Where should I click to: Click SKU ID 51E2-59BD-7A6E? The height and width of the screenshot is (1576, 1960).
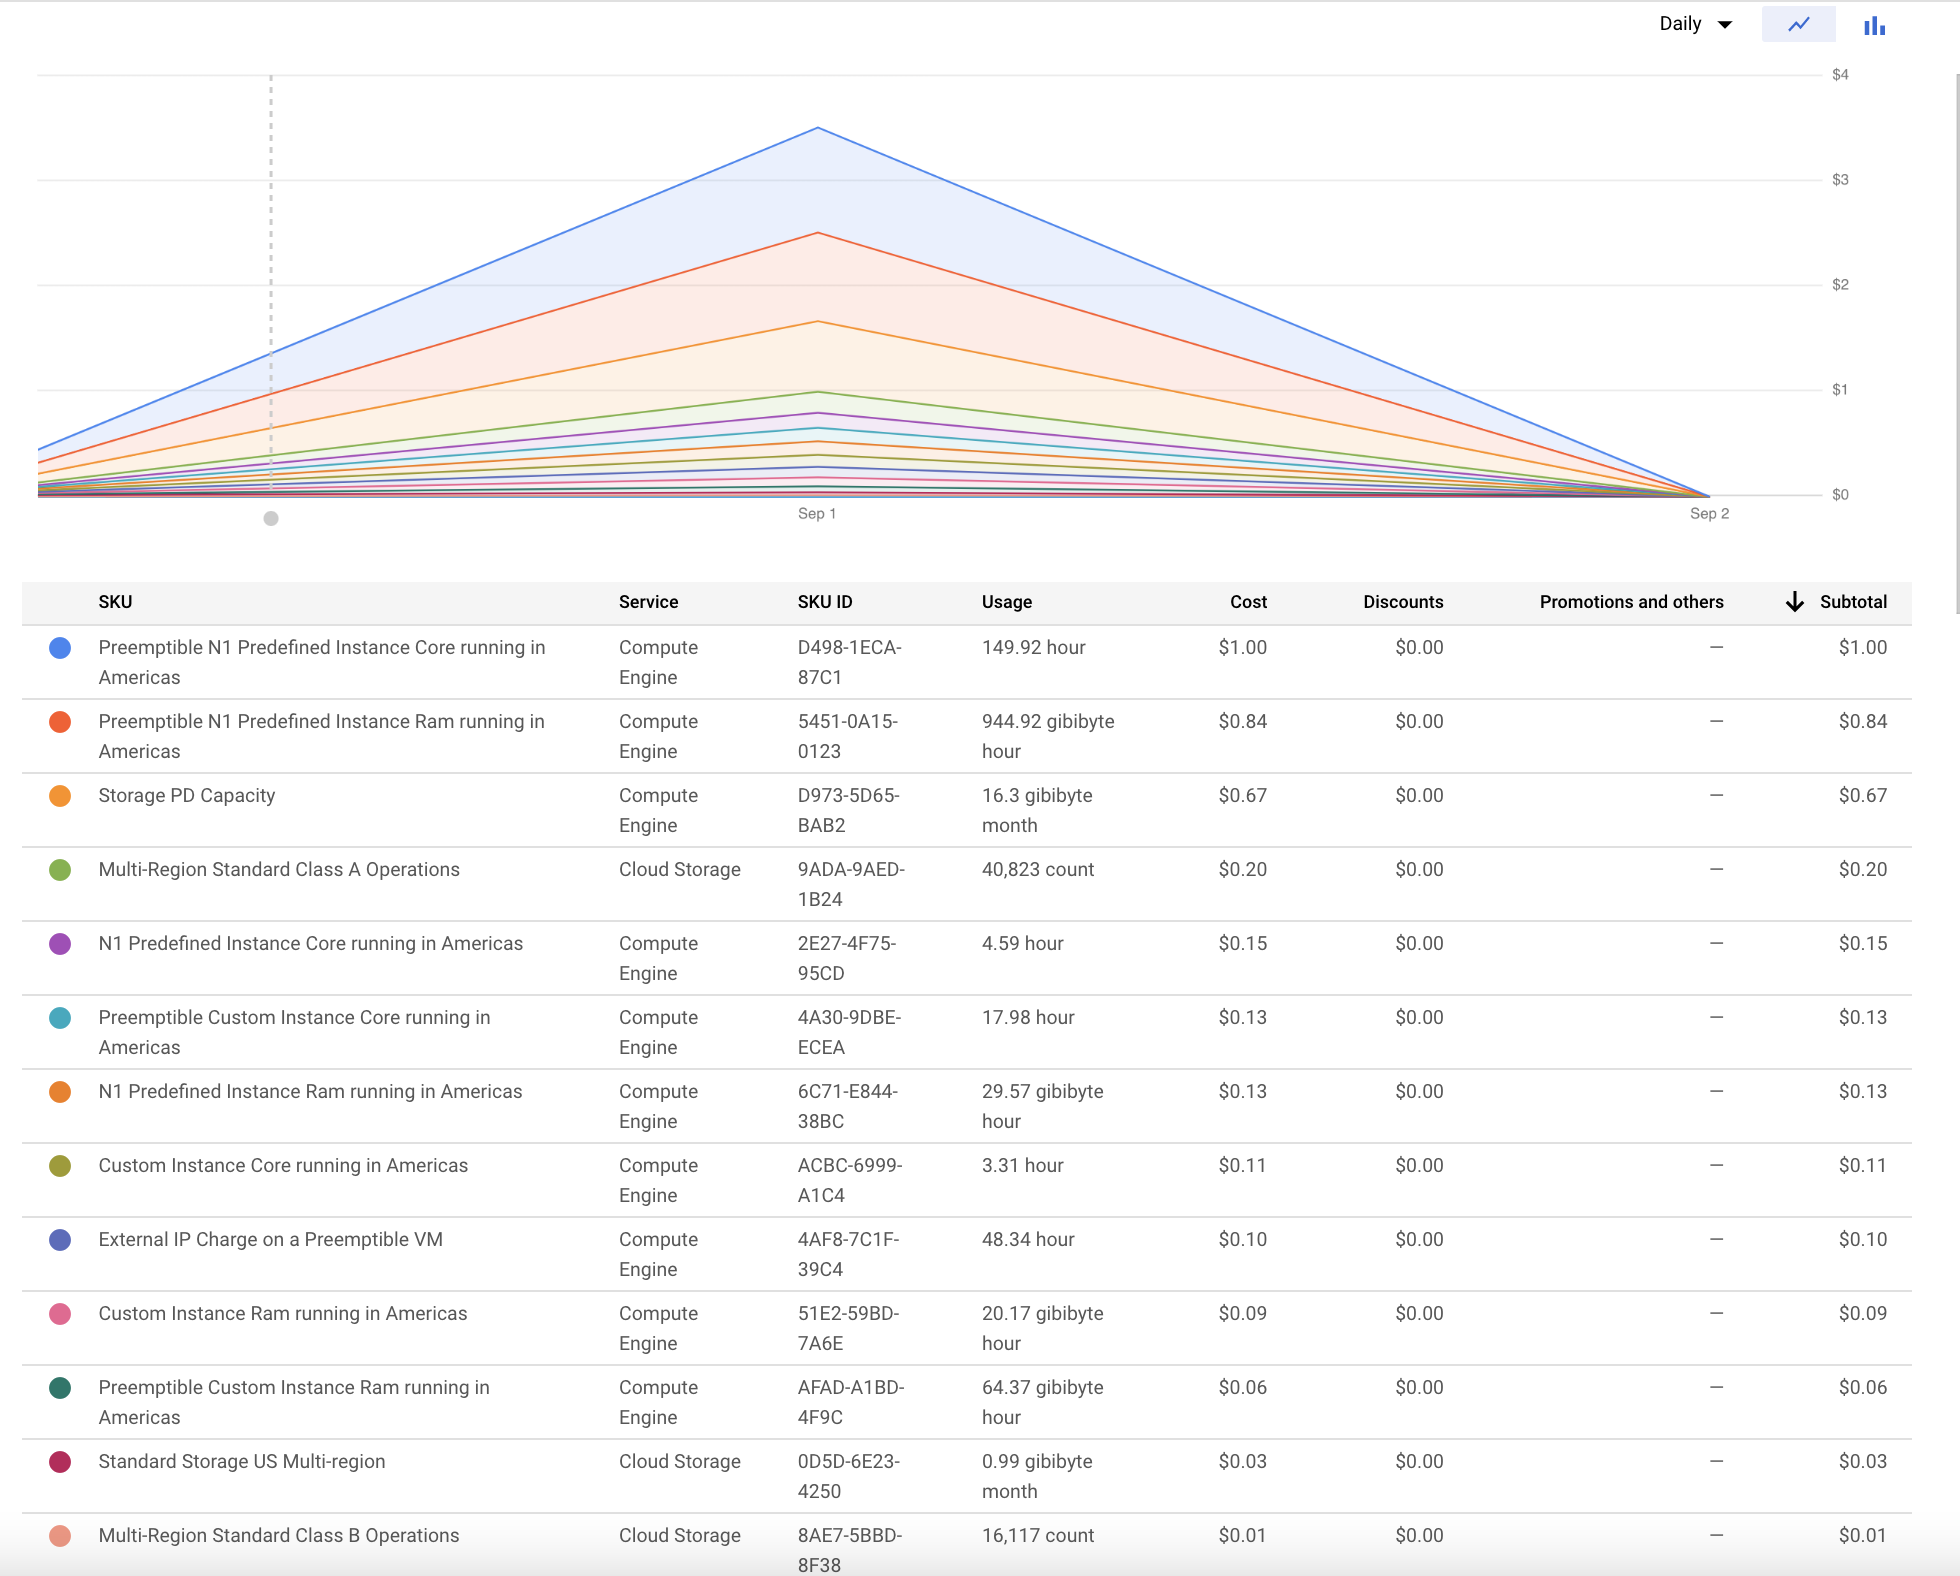(849, 1328)
